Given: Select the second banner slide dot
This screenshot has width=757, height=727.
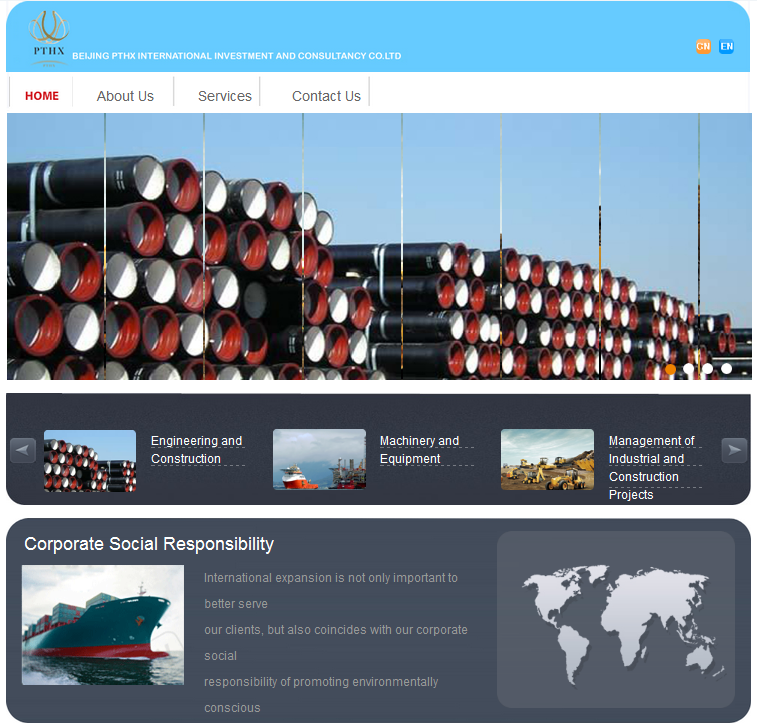Looking at the screenshot, I should coord(688,369).
